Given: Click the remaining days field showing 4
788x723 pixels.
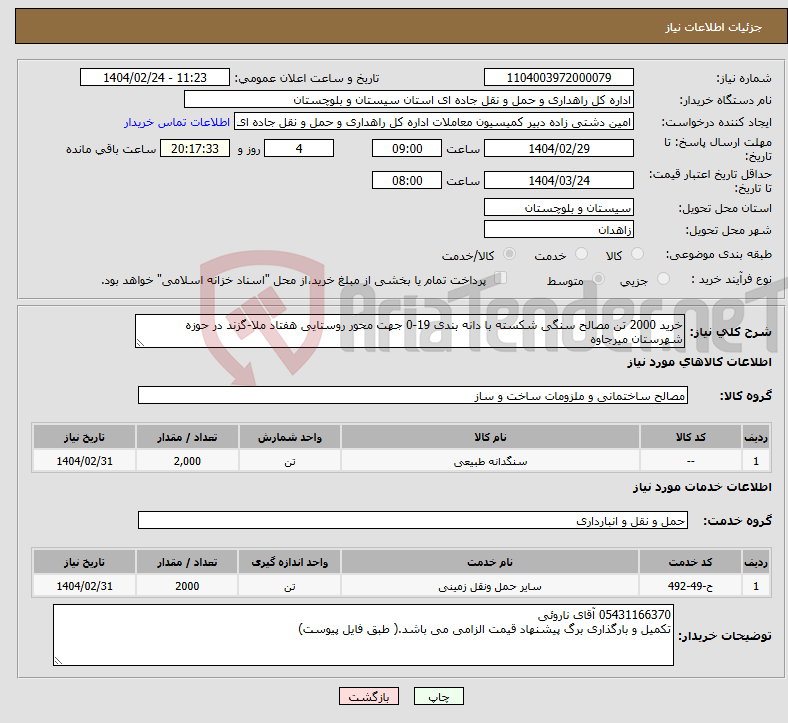Looking at the screenshot, I should point(299,148).
